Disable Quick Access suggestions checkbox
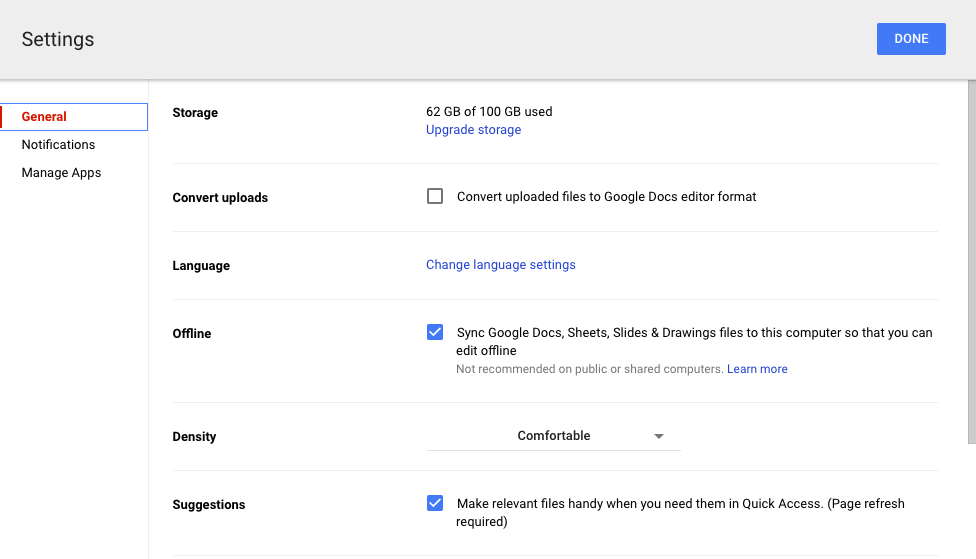 click(x=434, y=502)
